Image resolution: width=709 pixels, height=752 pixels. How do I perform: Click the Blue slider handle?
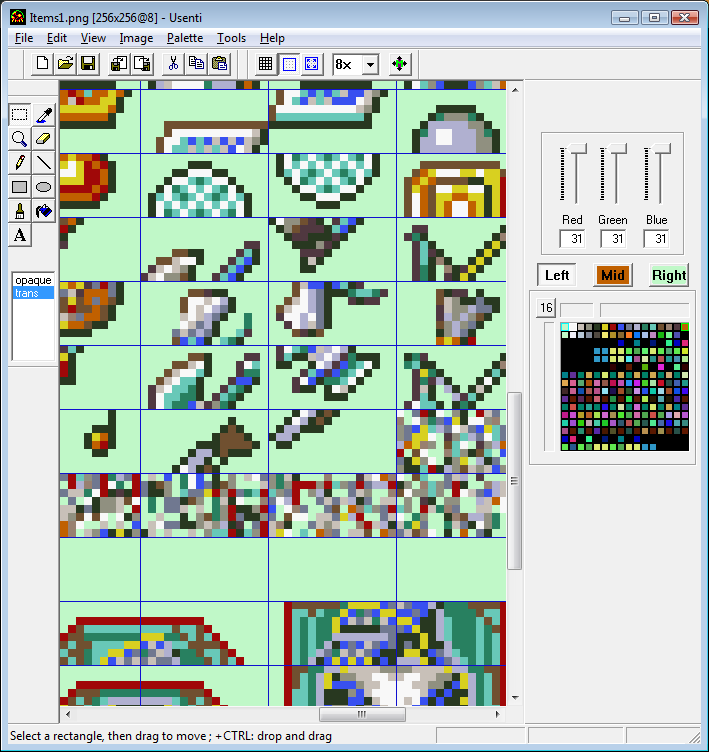click(x=661, y=150)
